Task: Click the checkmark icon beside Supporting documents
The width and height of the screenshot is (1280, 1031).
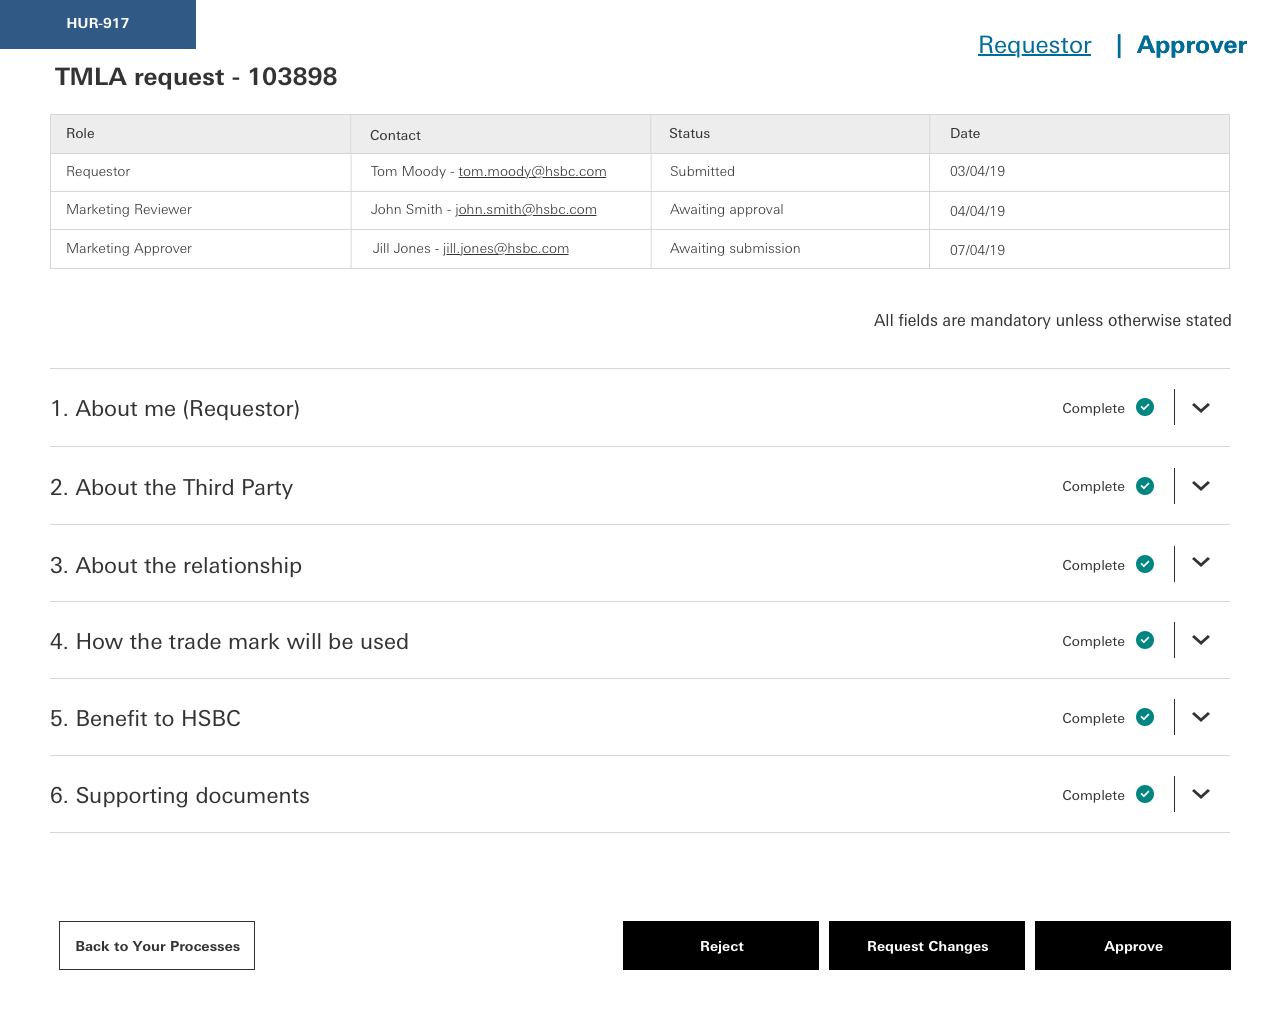Action: [1145, 794]
